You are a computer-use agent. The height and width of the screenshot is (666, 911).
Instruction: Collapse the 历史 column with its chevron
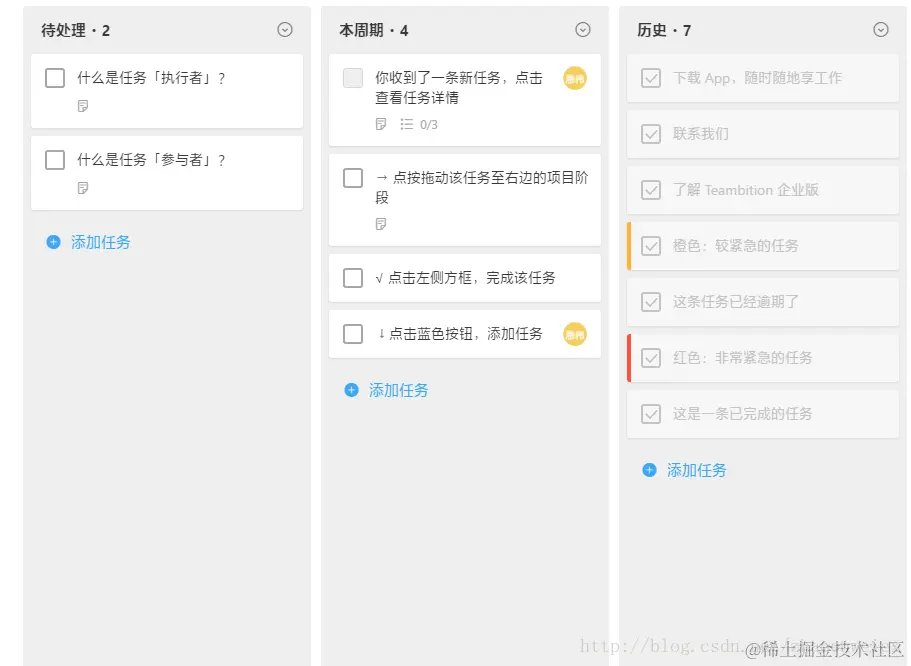pyautogui.click(x=880, y=29)
